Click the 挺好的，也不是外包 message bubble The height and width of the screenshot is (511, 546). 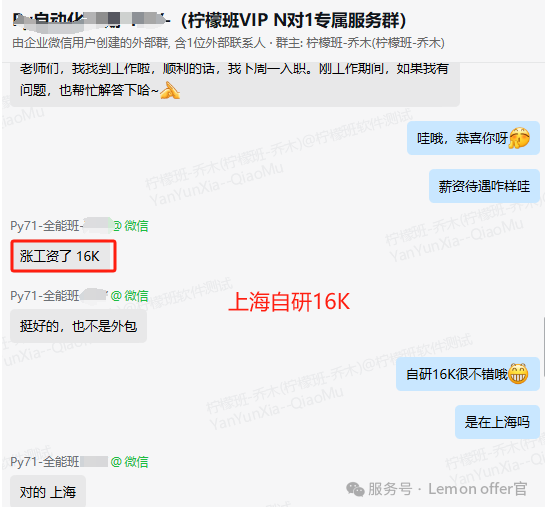tap(78, 326)
